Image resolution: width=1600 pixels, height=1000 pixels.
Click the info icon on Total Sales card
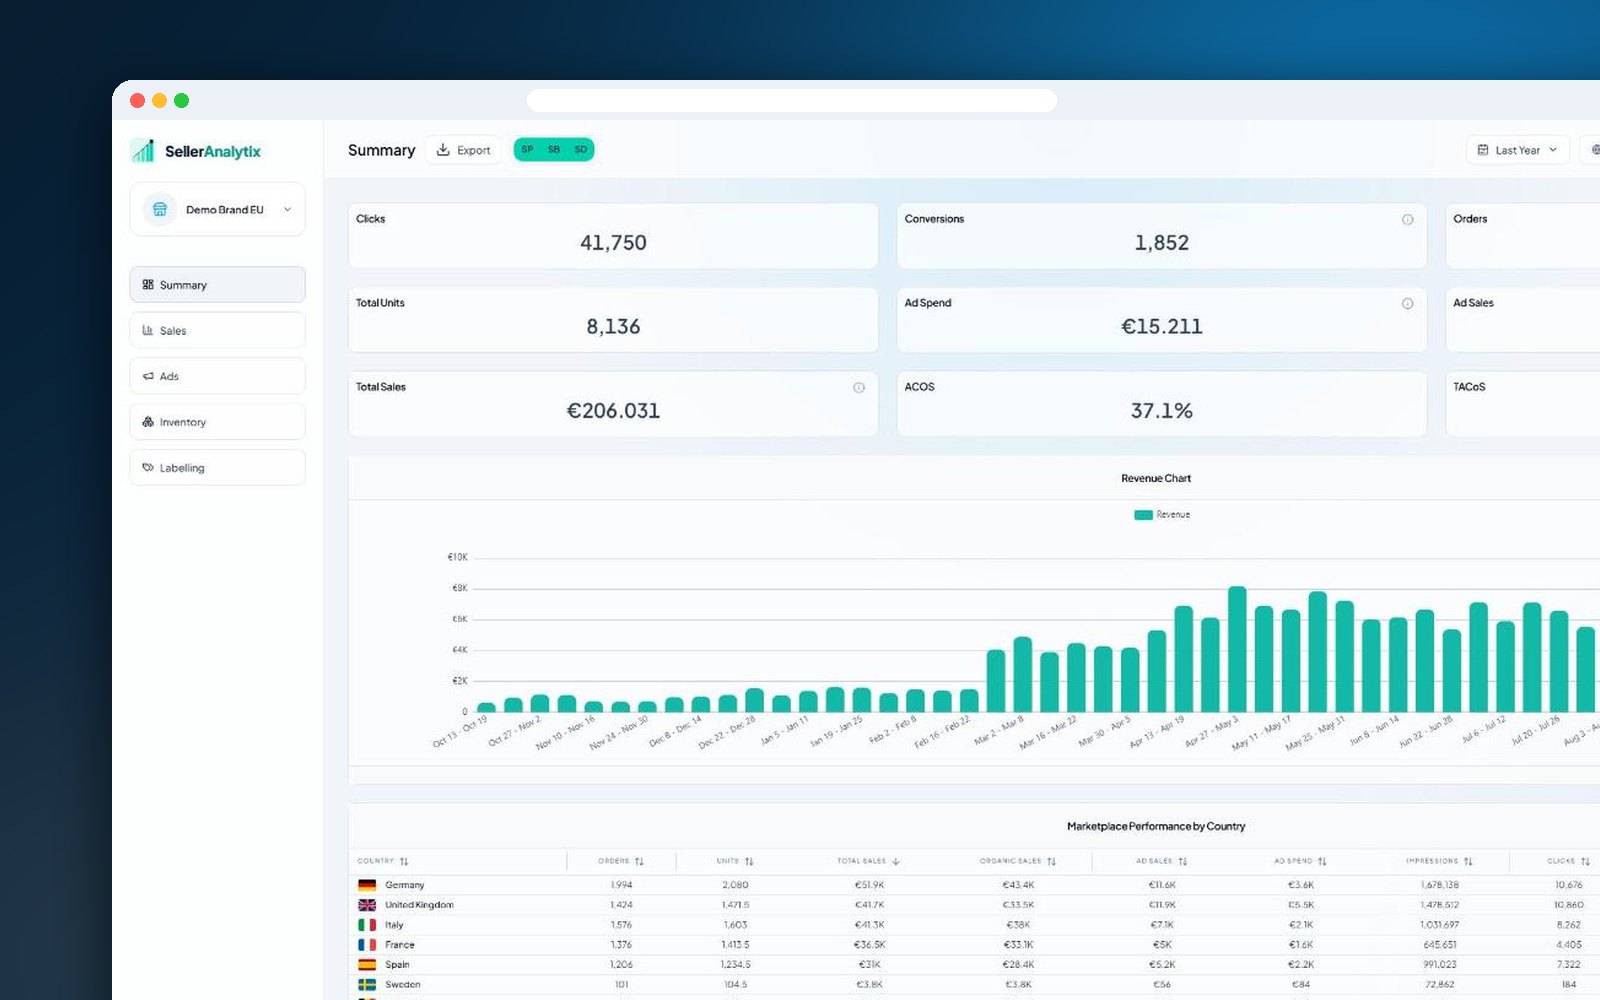point(858,387)
